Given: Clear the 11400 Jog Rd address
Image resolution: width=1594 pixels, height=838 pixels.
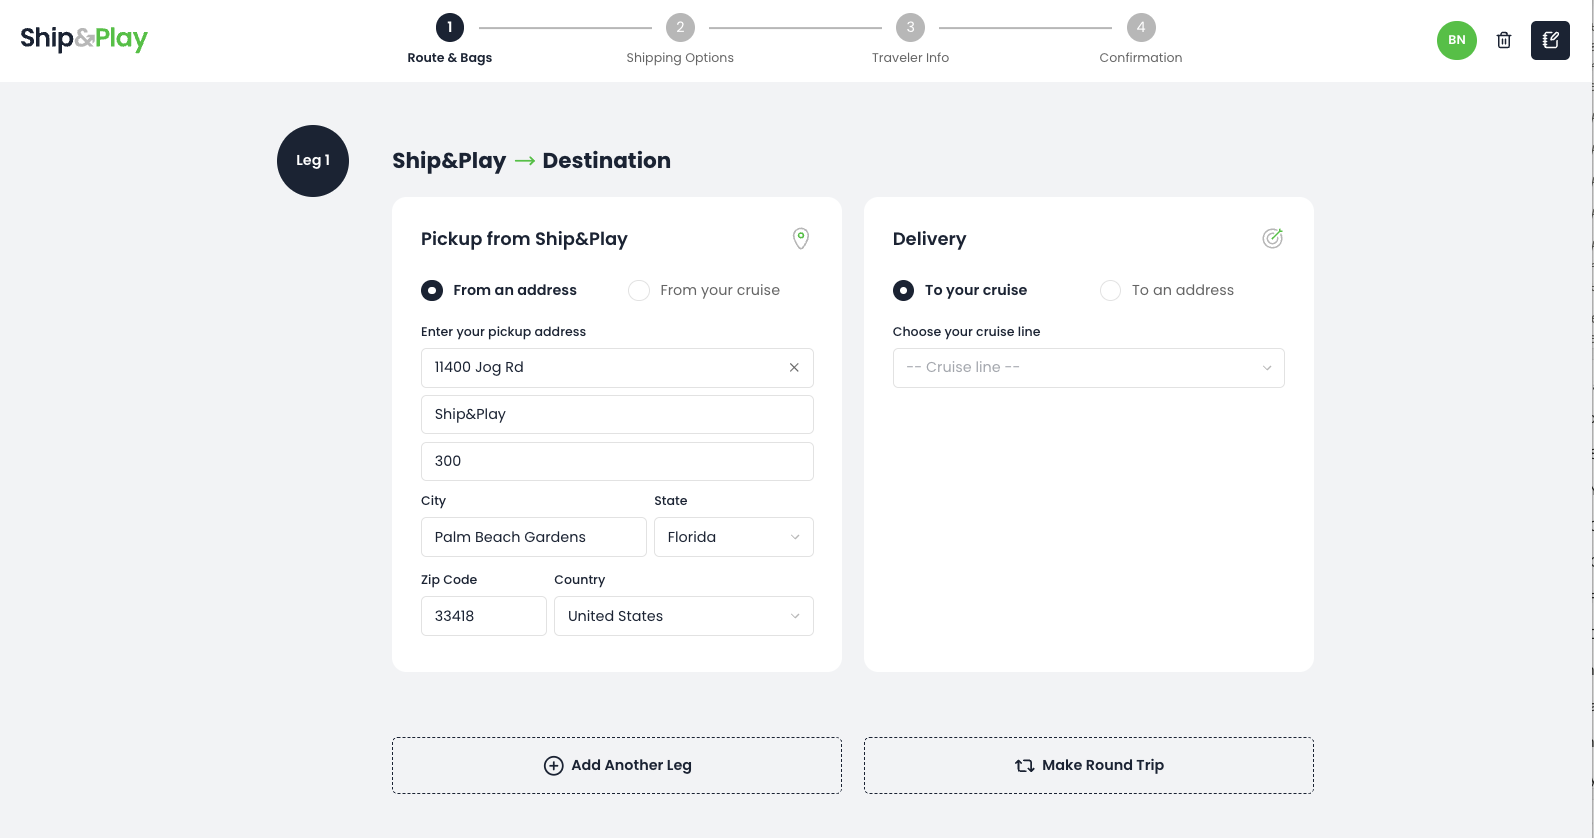Looking at the screenshot, I should 794,367.
